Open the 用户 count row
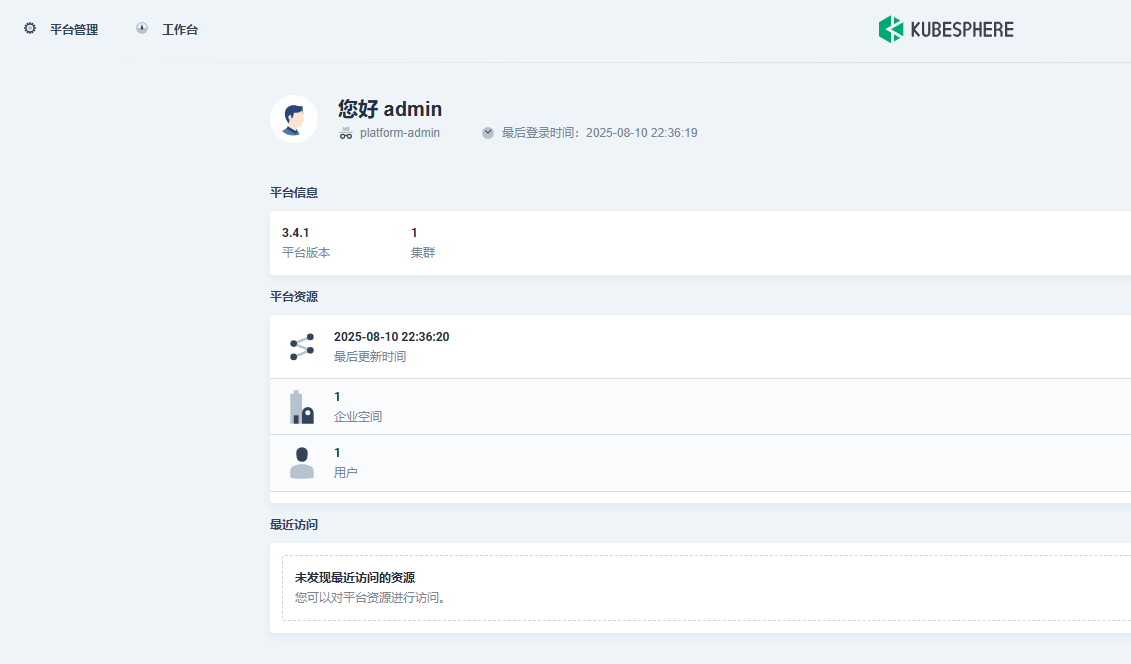This screenshot has width=1131, height=664. click(x=700, y=463)
